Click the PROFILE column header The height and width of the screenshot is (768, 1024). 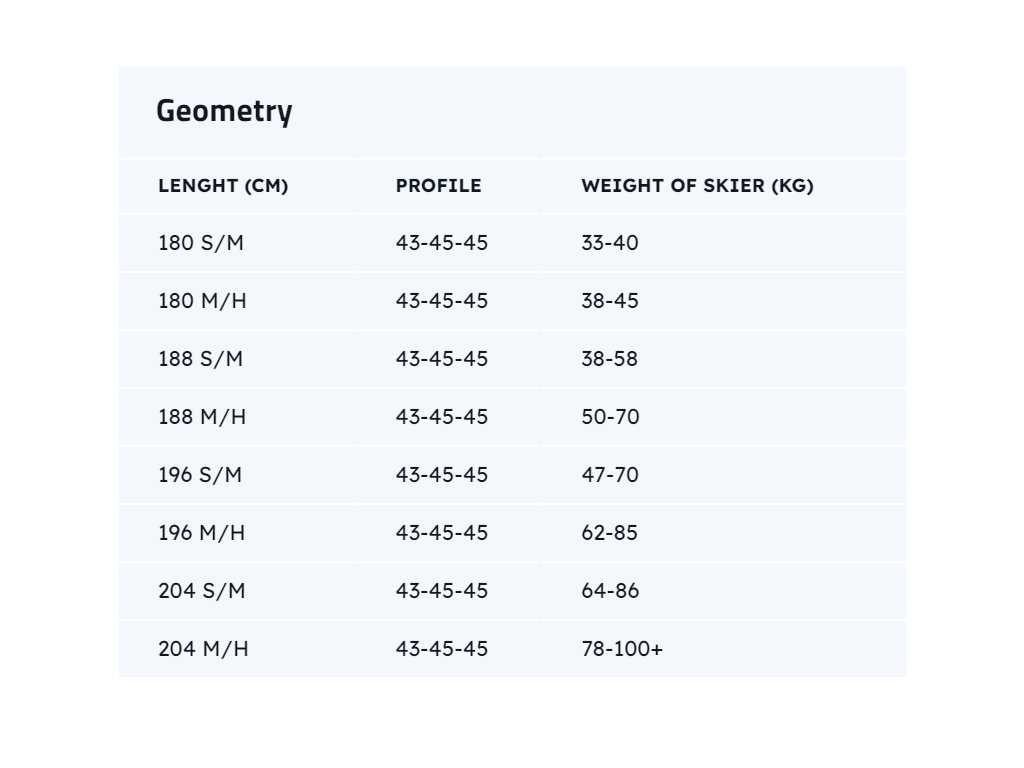[438, 186]
